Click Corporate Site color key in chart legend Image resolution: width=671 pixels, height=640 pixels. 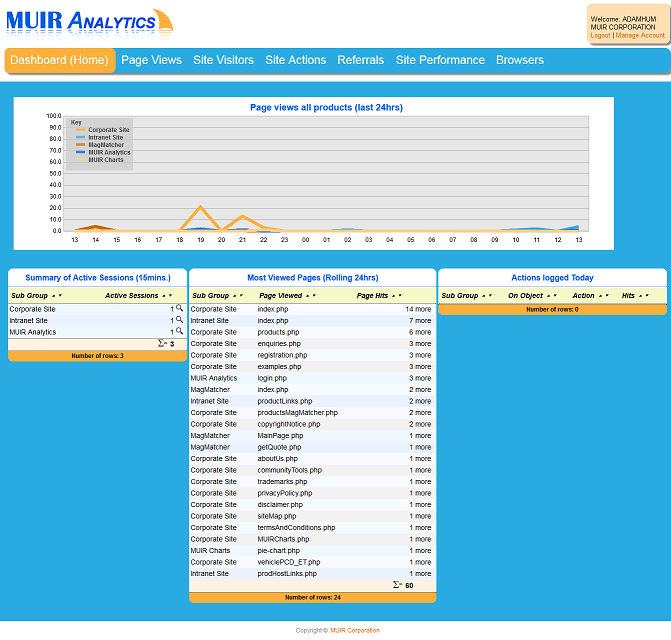tap(80, 130)
